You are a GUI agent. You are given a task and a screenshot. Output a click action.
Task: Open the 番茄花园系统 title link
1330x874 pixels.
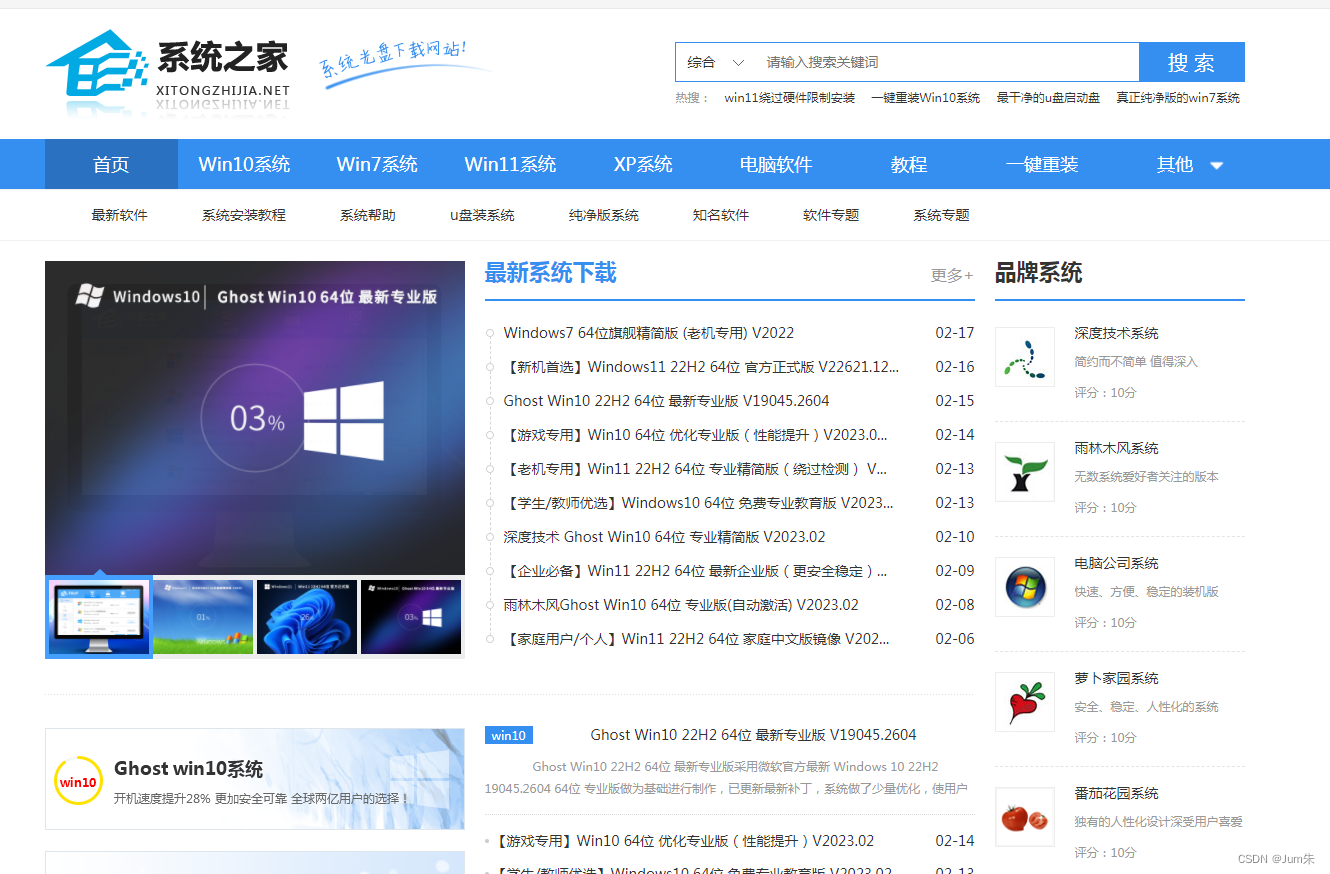coord(1116,793)
